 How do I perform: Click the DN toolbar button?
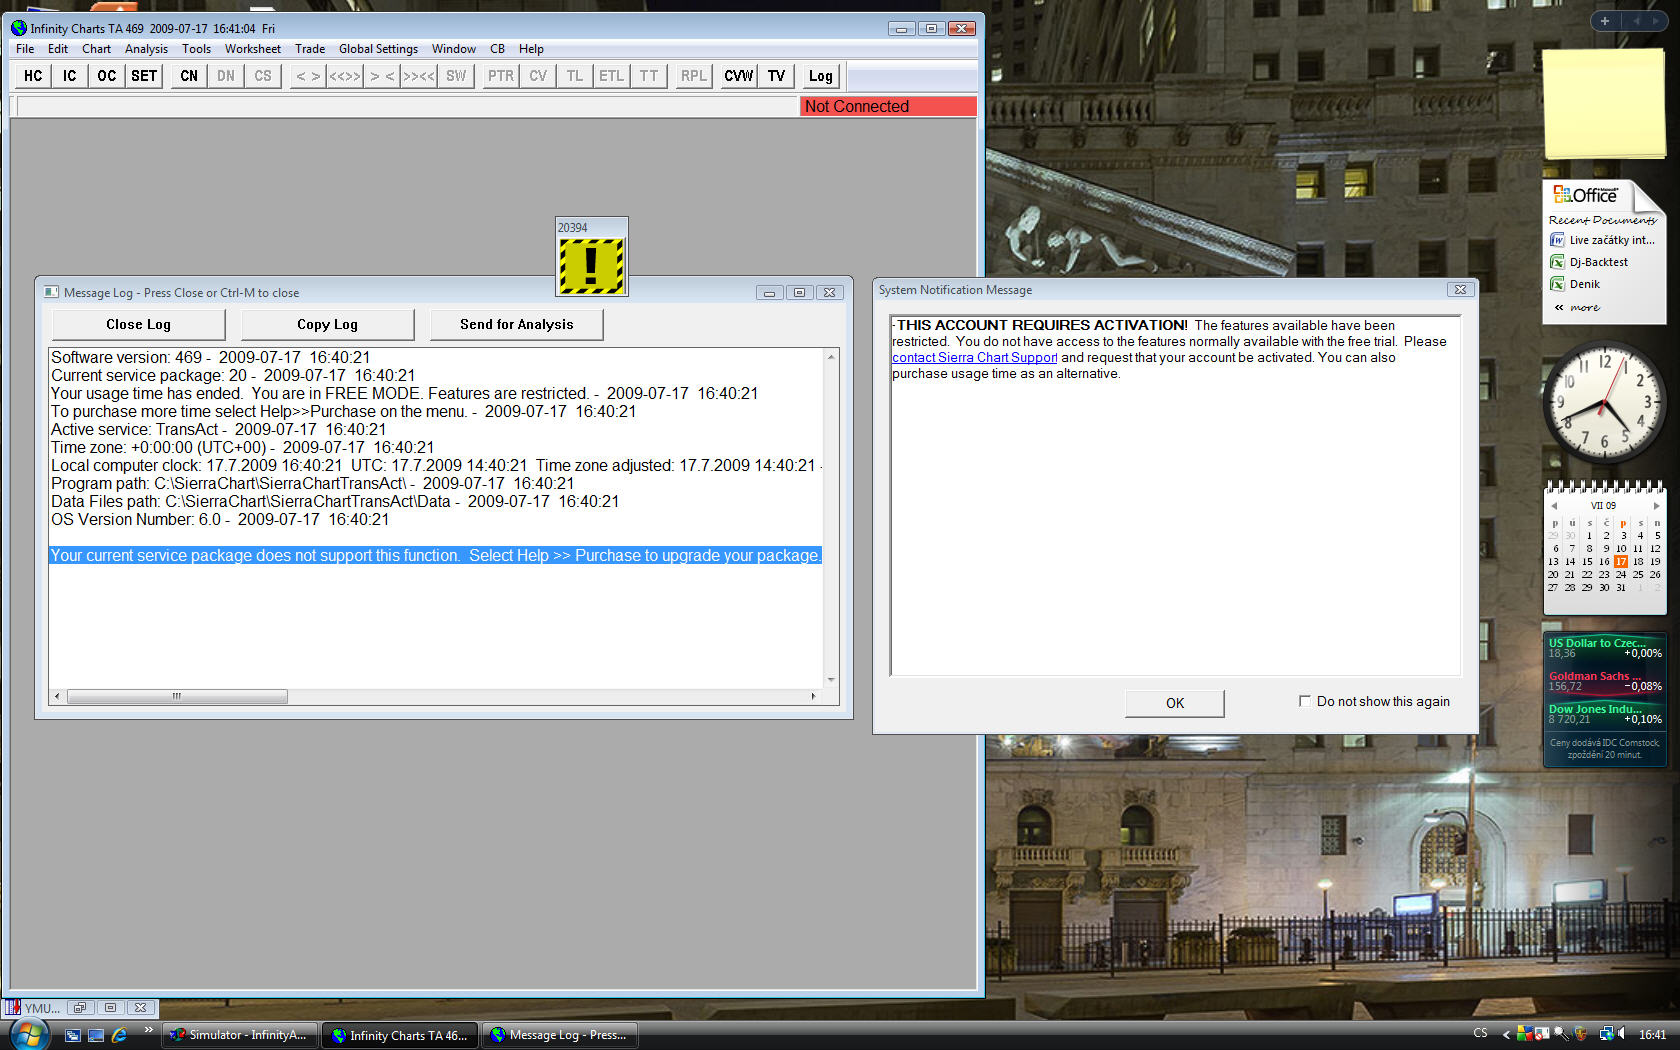pos(226,76)
